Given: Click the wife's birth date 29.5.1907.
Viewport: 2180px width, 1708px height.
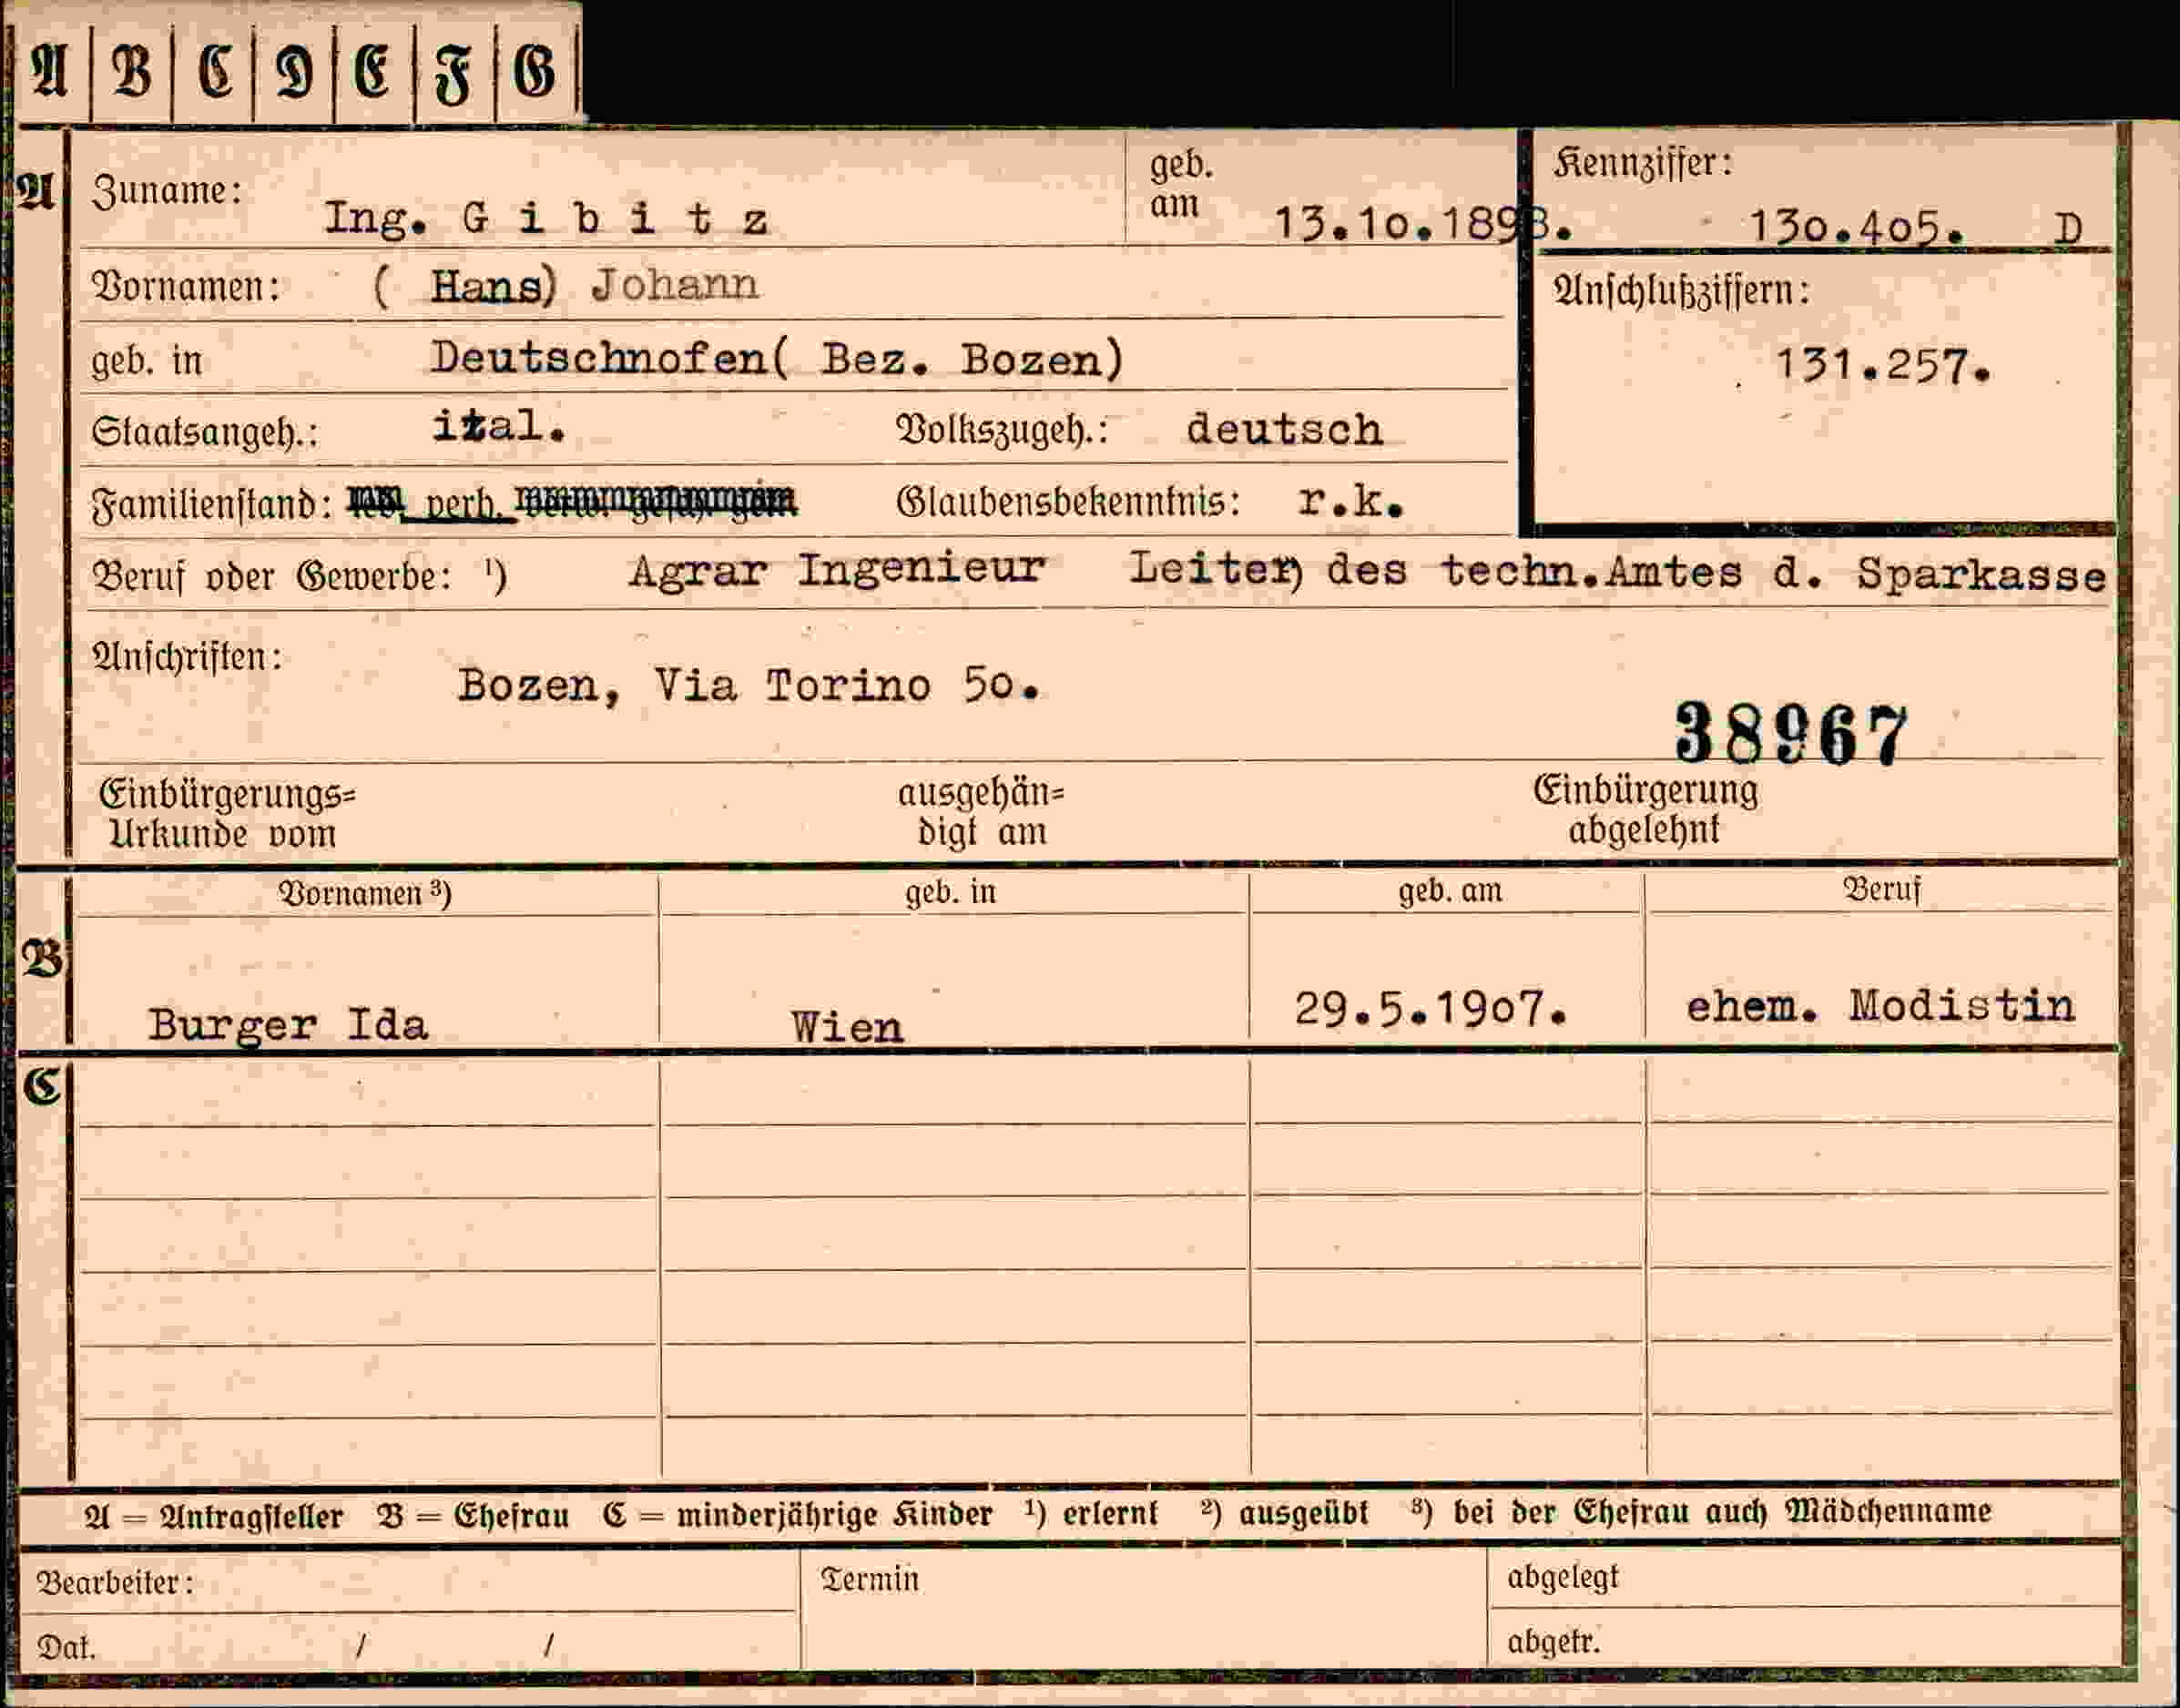Looking at the screenshot, I should [1430, 1009].
